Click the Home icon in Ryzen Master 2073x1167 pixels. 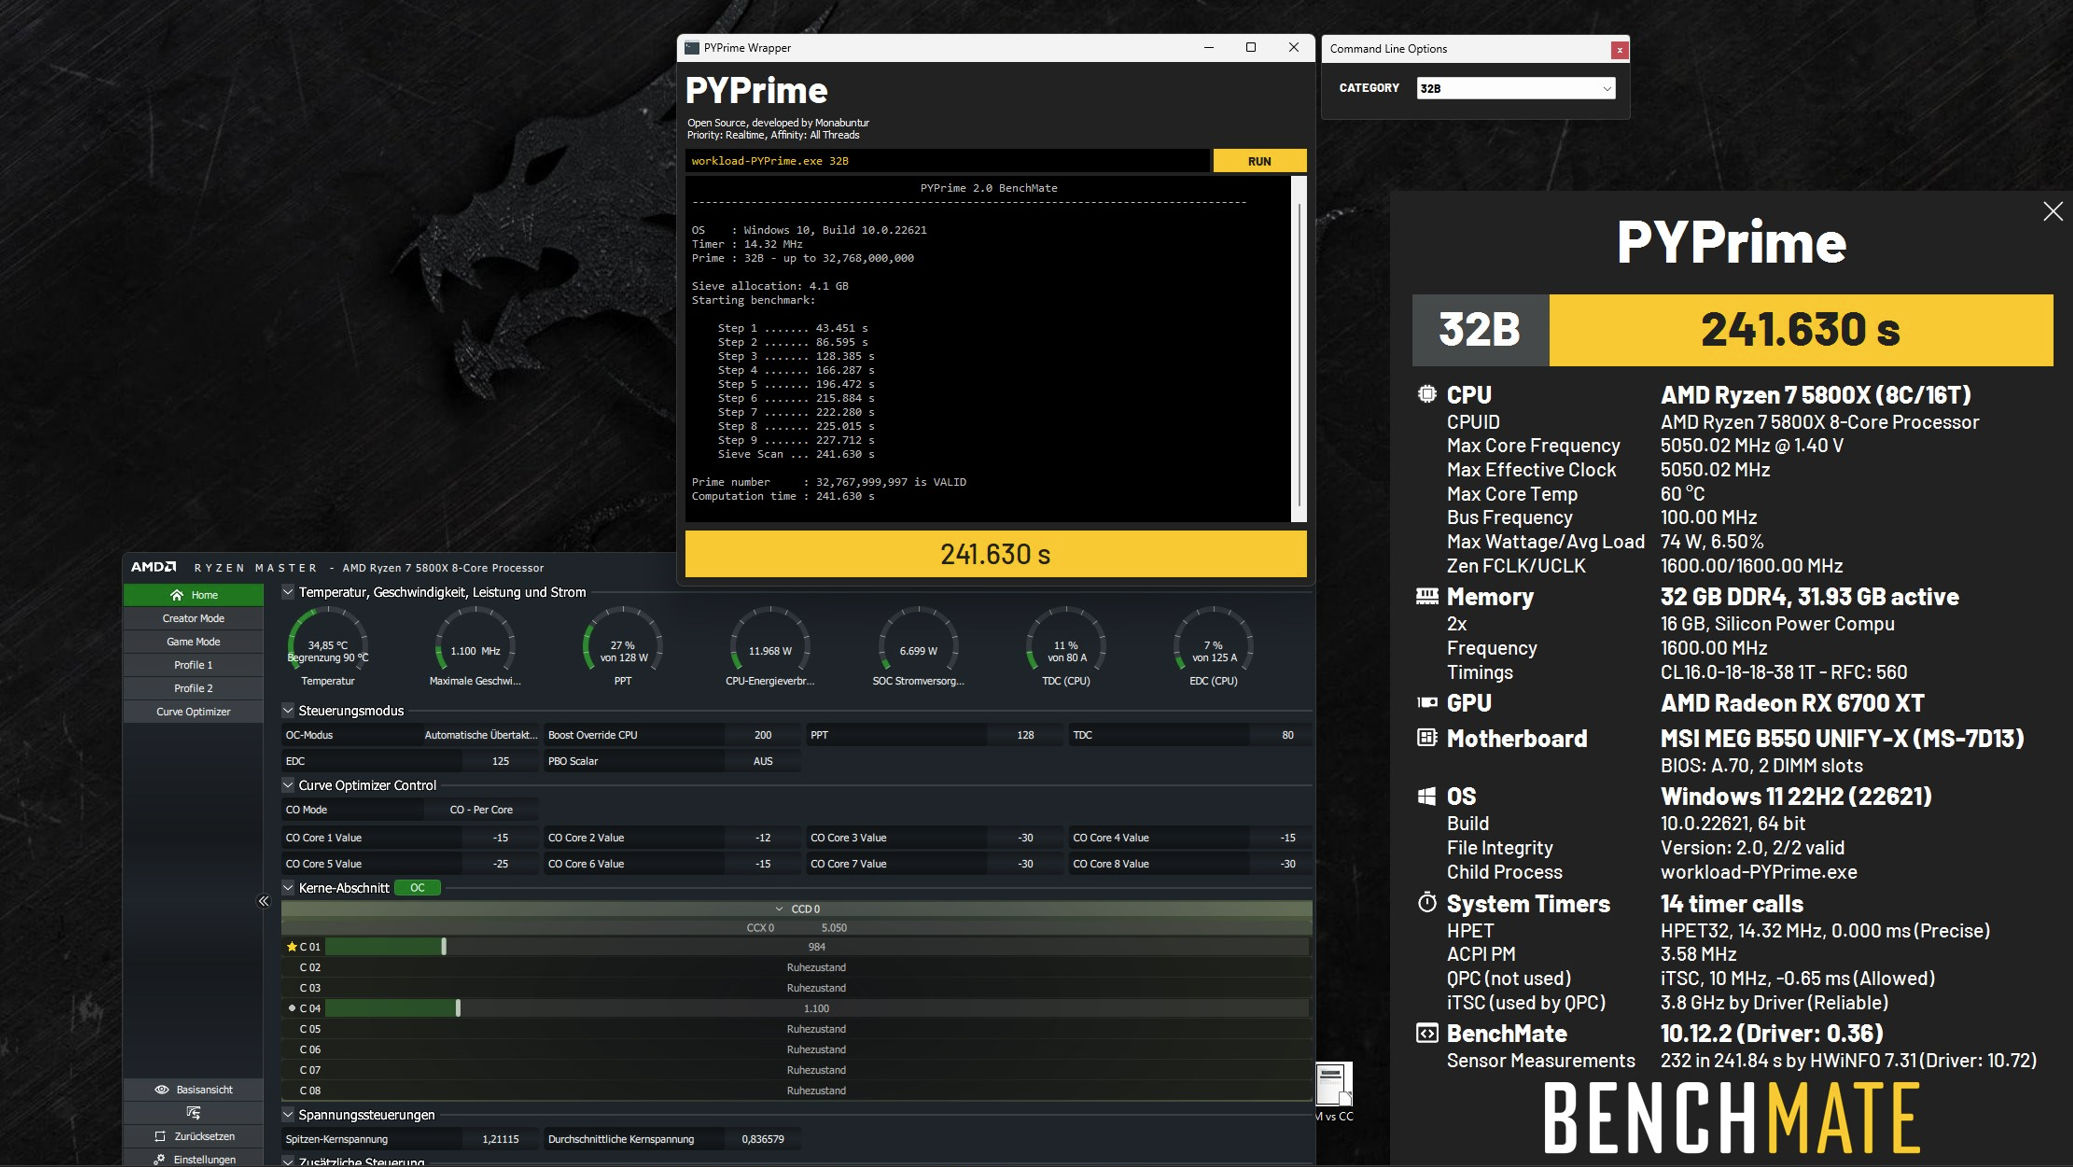177,595
